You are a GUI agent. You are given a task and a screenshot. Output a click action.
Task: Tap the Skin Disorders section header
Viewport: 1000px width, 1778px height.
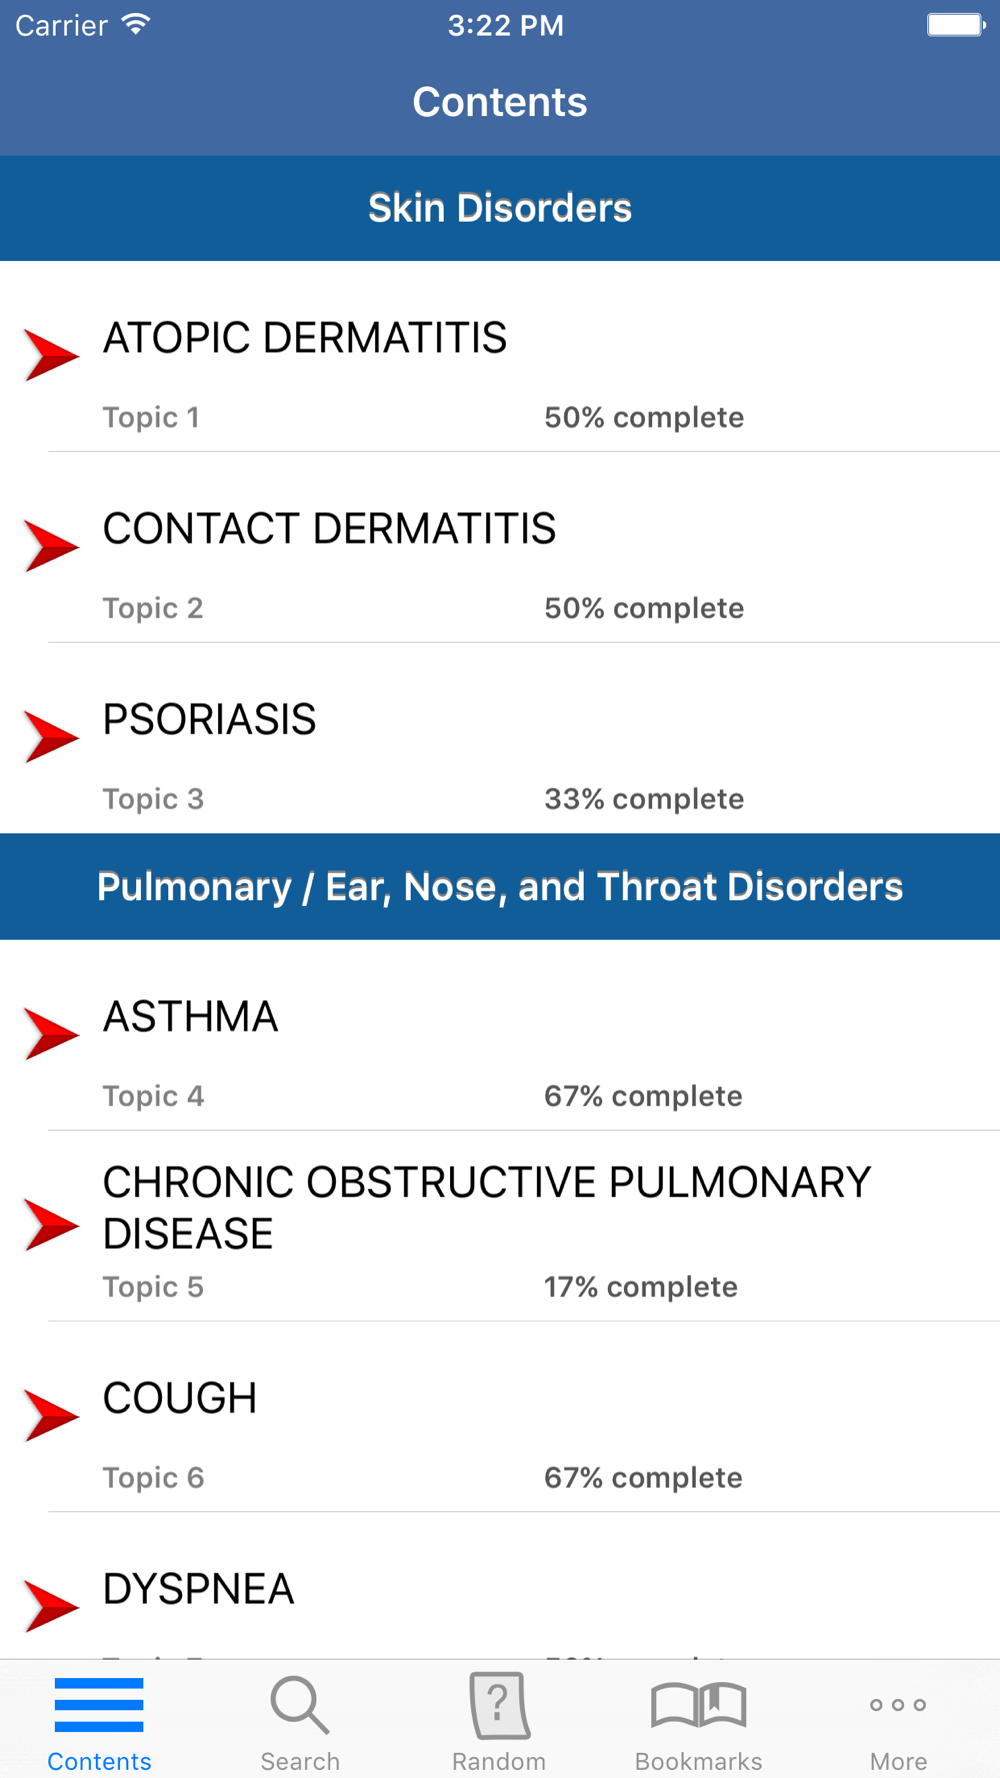click(x=500, y=208)
